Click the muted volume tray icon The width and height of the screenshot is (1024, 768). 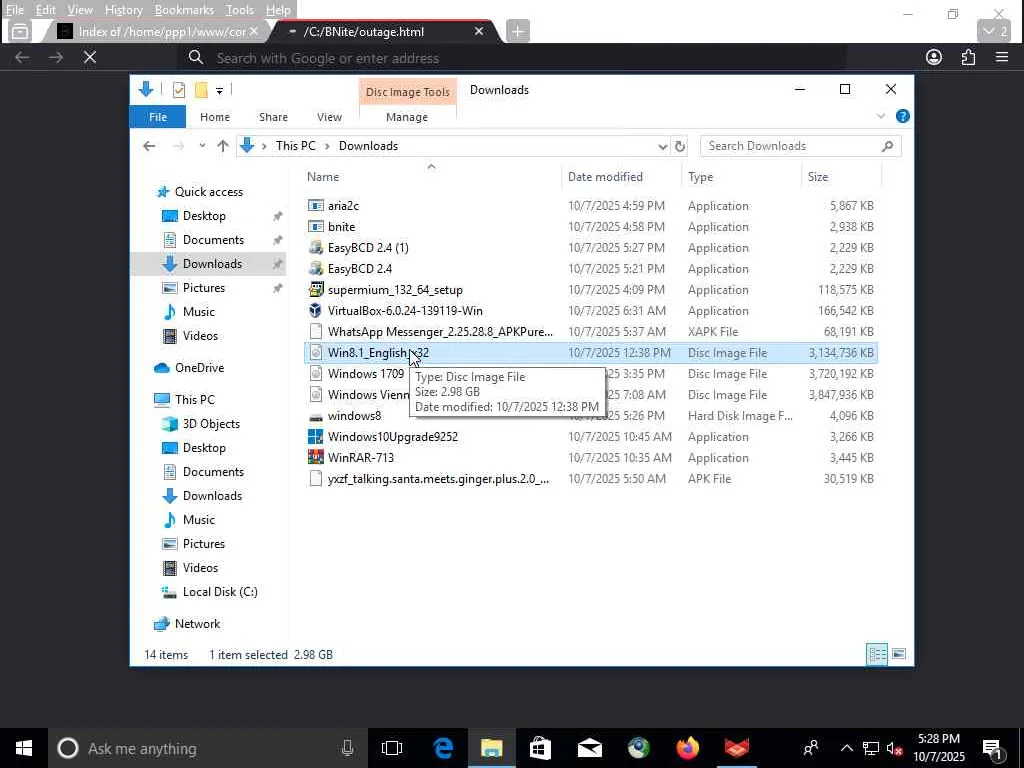point(894,748)
